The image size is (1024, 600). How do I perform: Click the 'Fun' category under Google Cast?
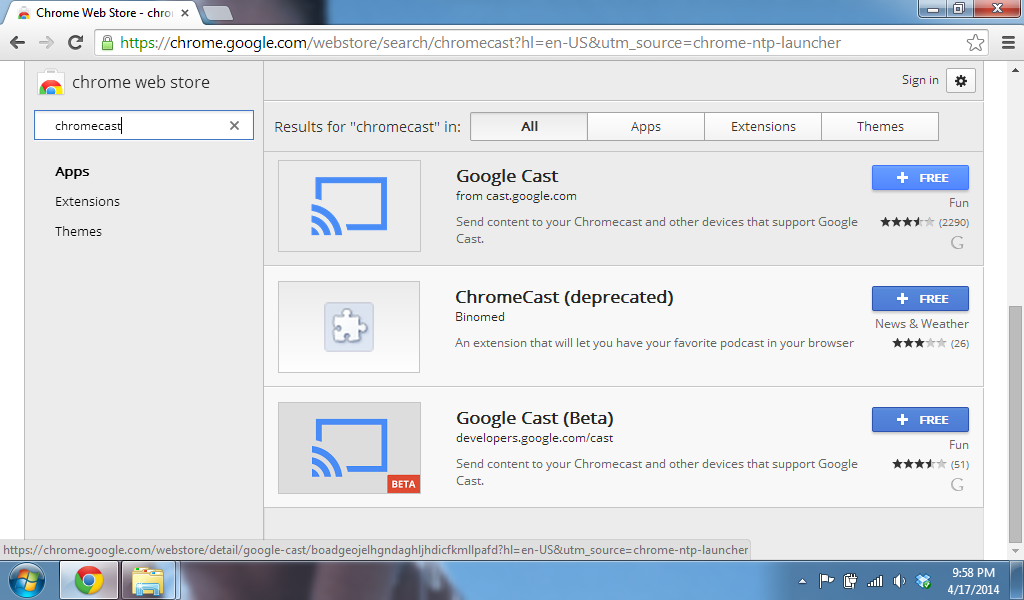click(959, 203)
